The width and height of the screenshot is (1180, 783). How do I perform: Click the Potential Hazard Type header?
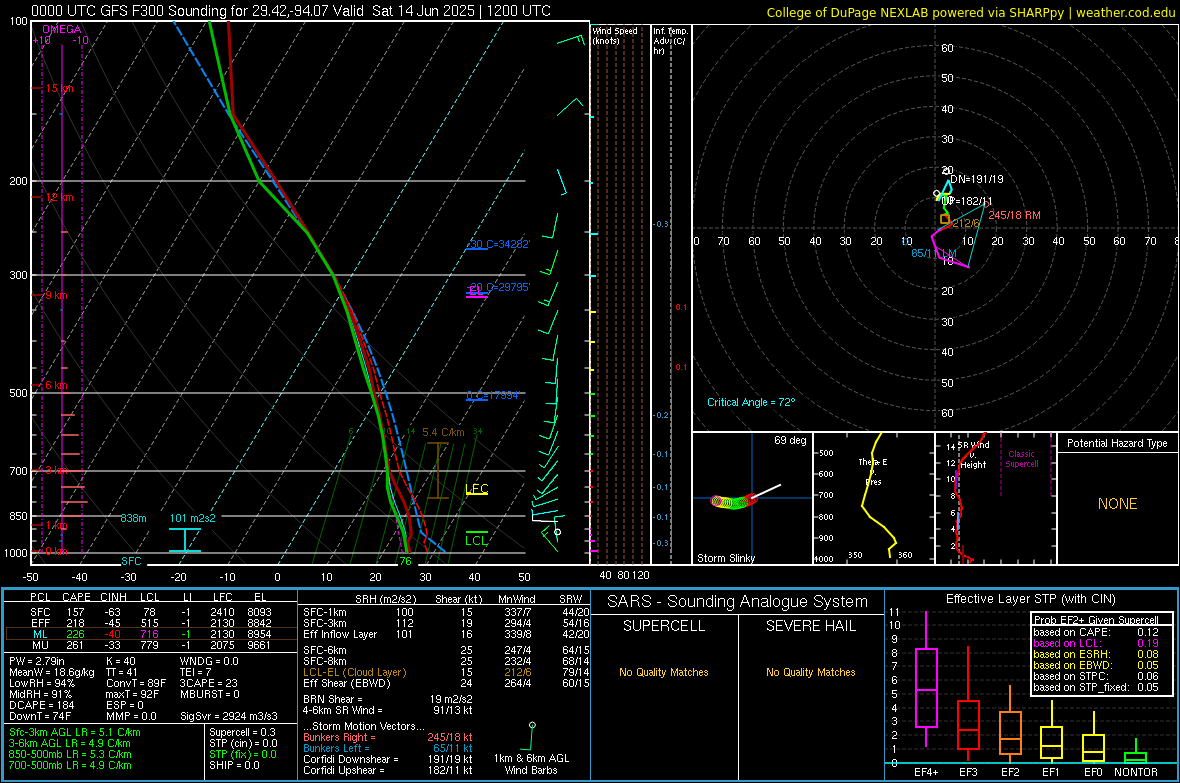(x=1117, y=443)
